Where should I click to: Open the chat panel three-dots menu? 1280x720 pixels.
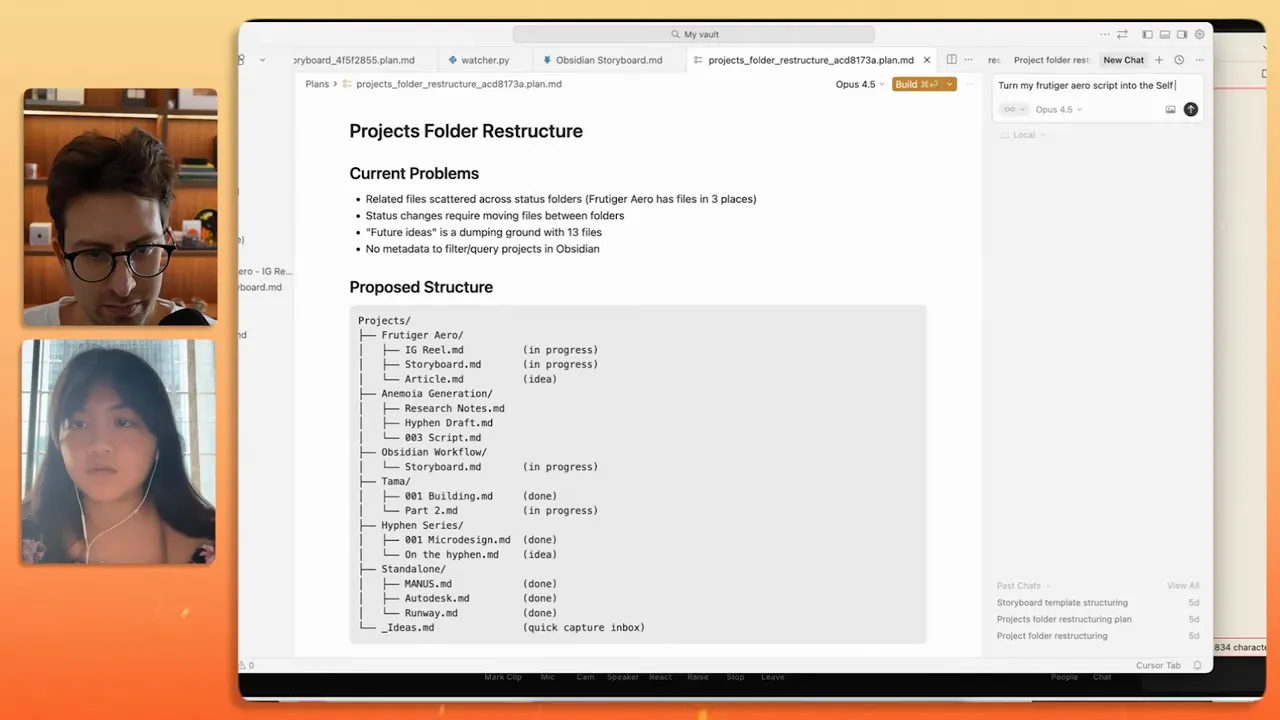click(x=1198, y=60)
